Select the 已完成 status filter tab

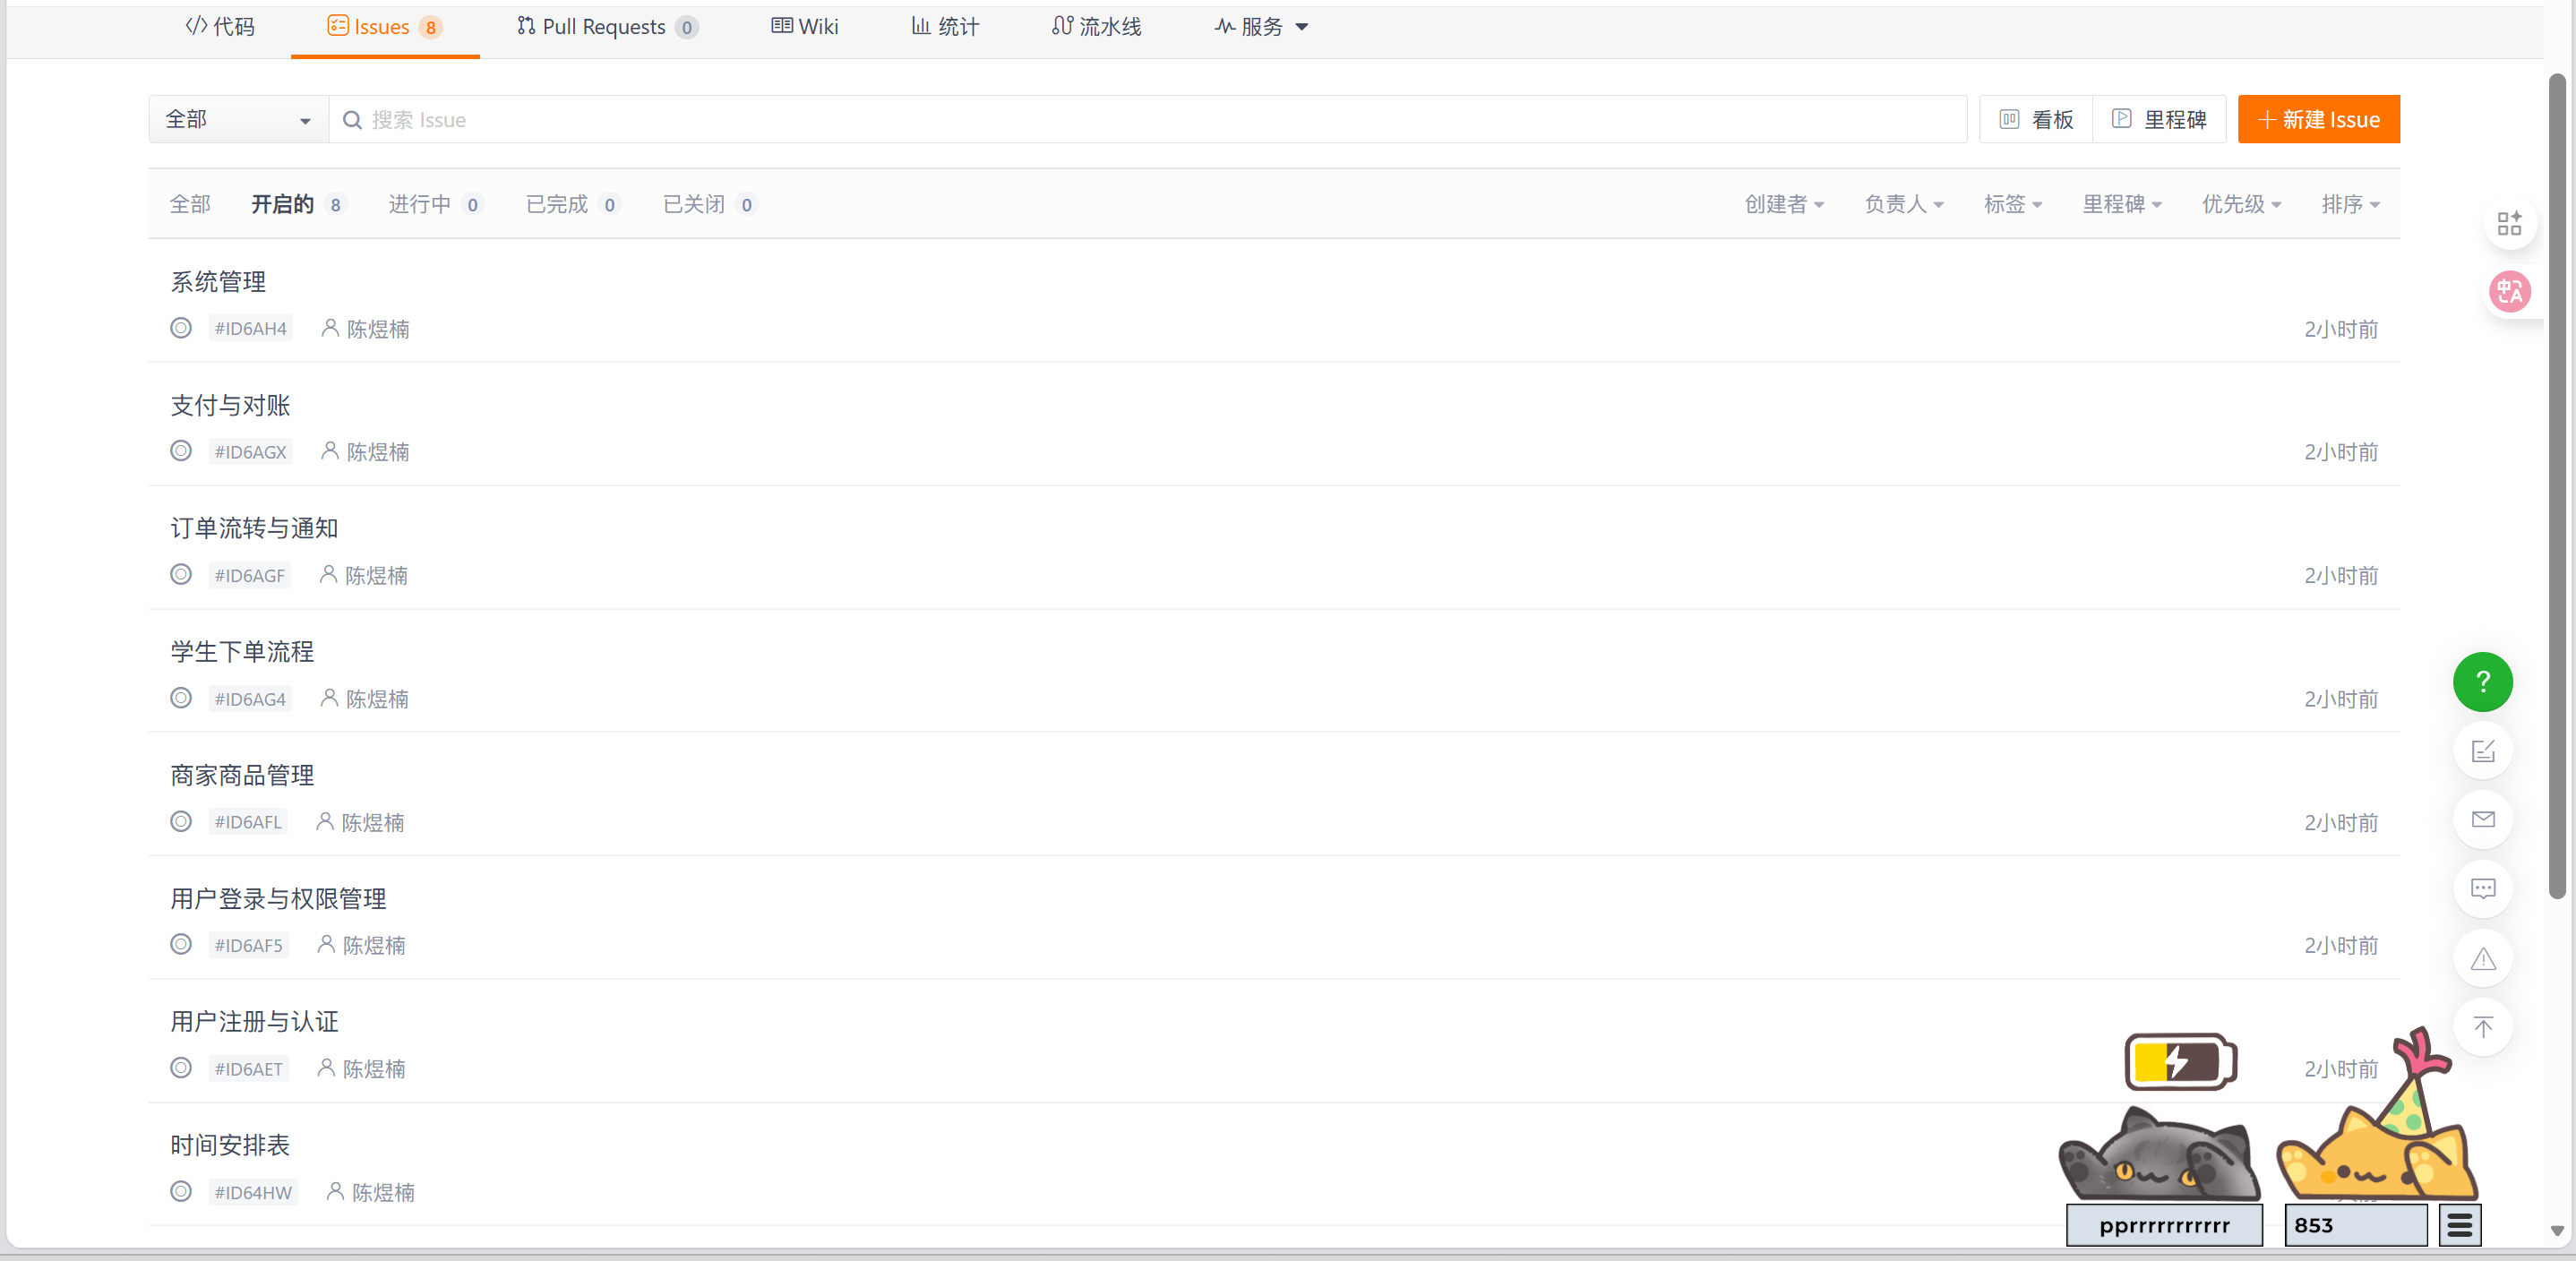pos(558,204)
